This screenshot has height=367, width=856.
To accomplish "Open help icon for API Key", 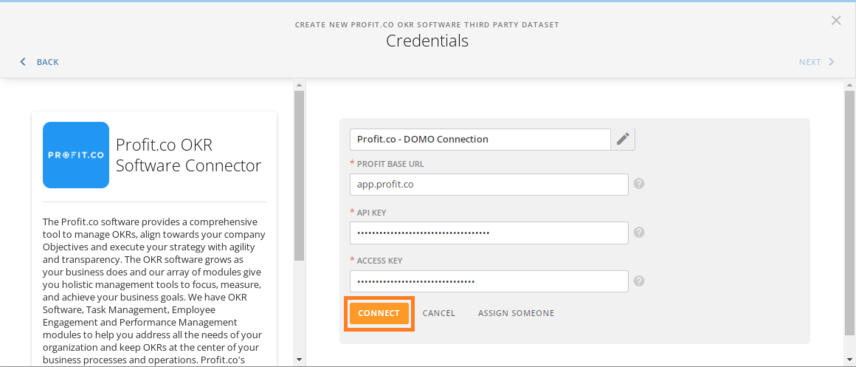I will 639,233.
